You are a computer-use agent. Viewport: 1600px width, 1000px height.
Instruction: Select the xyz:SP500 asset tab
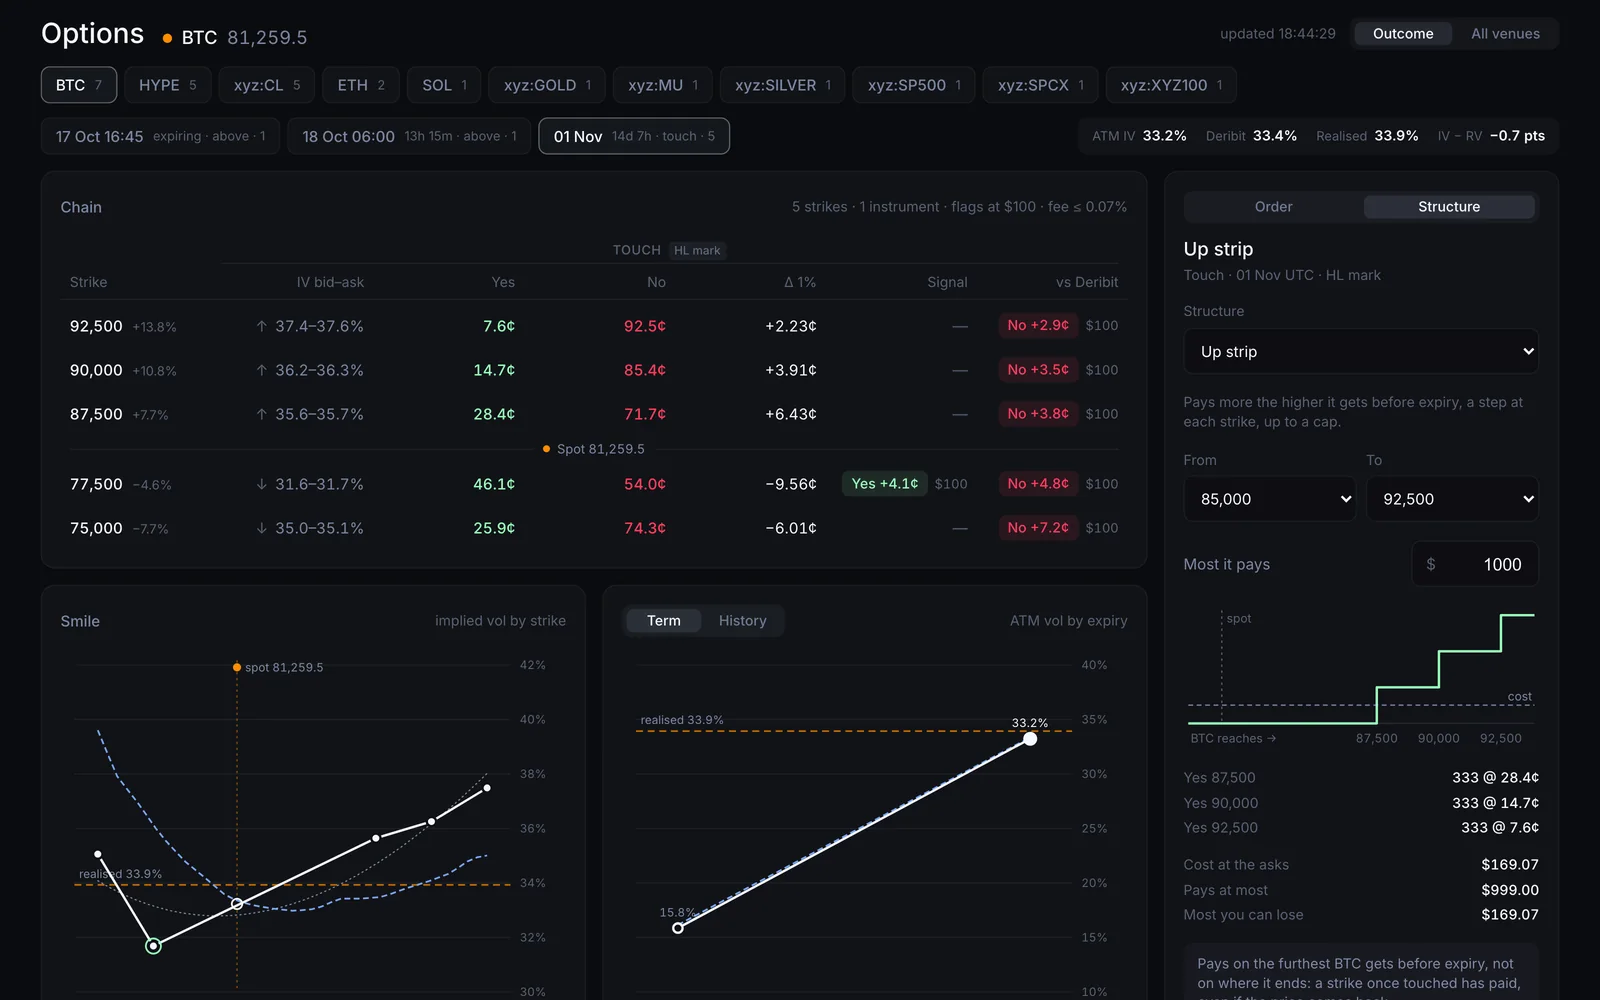pyautogui.click(x=914, y=85)
